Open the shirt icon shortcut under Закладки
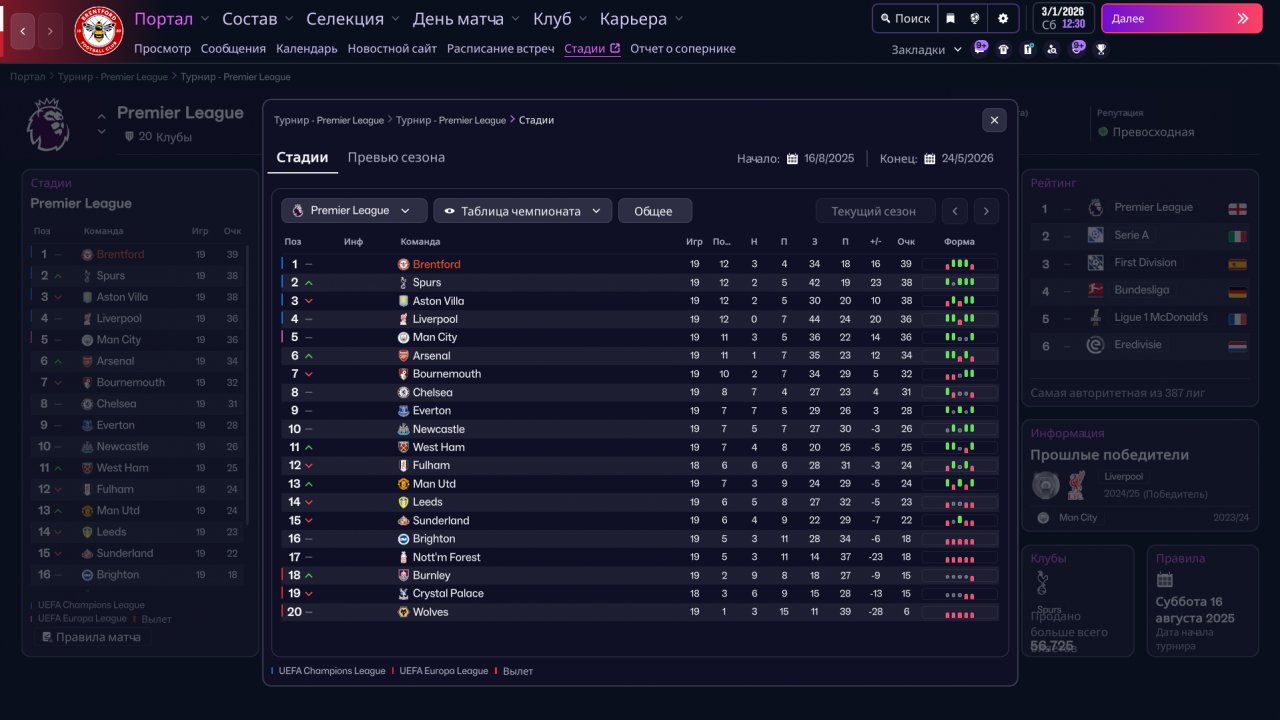Viewport: 1280px width, 720px height. pos(1004,49)
